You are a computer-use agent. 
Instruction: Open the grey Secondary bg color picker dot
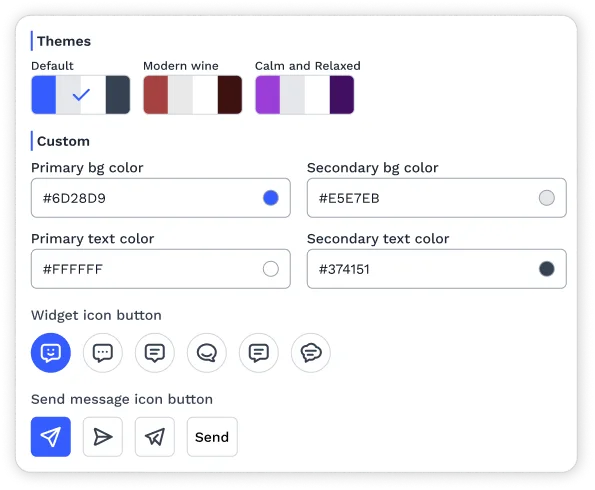click(546, 198)
